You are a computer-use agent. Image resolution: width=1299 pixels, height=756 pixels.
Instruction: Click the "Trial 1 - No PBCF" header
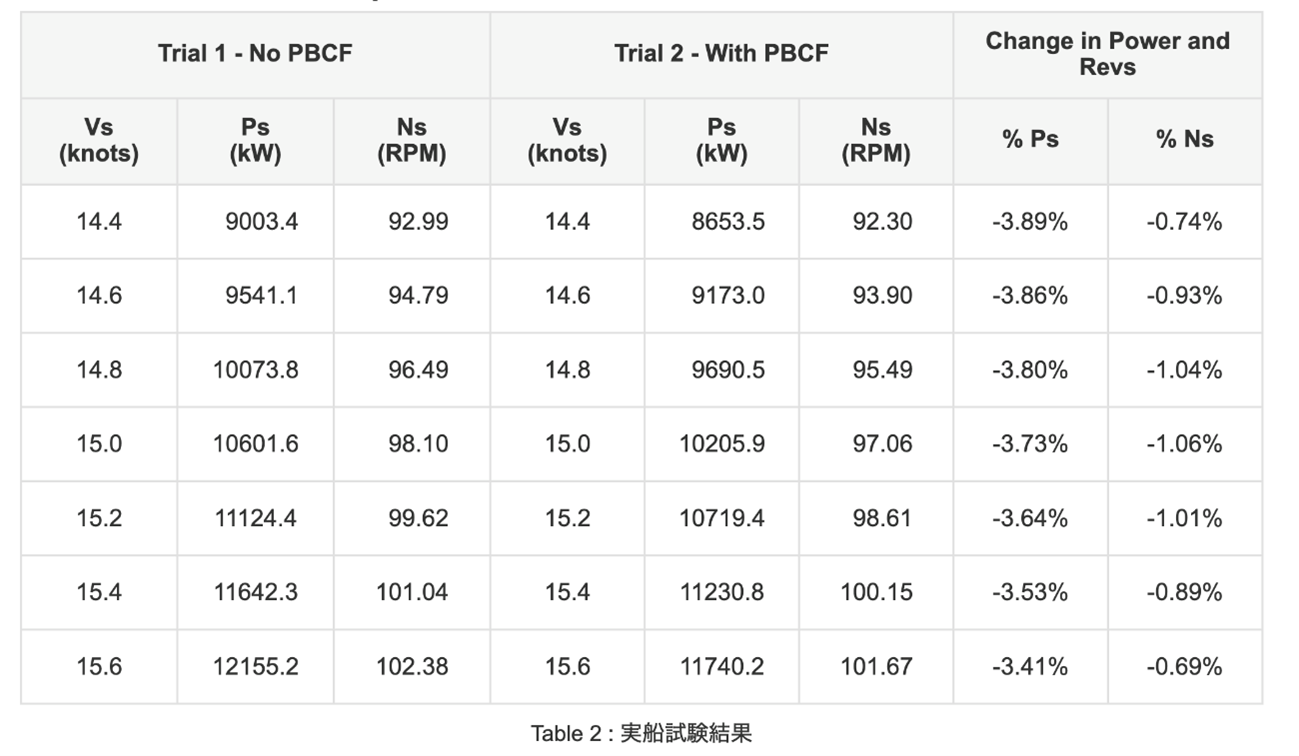(x=255, y=54)
